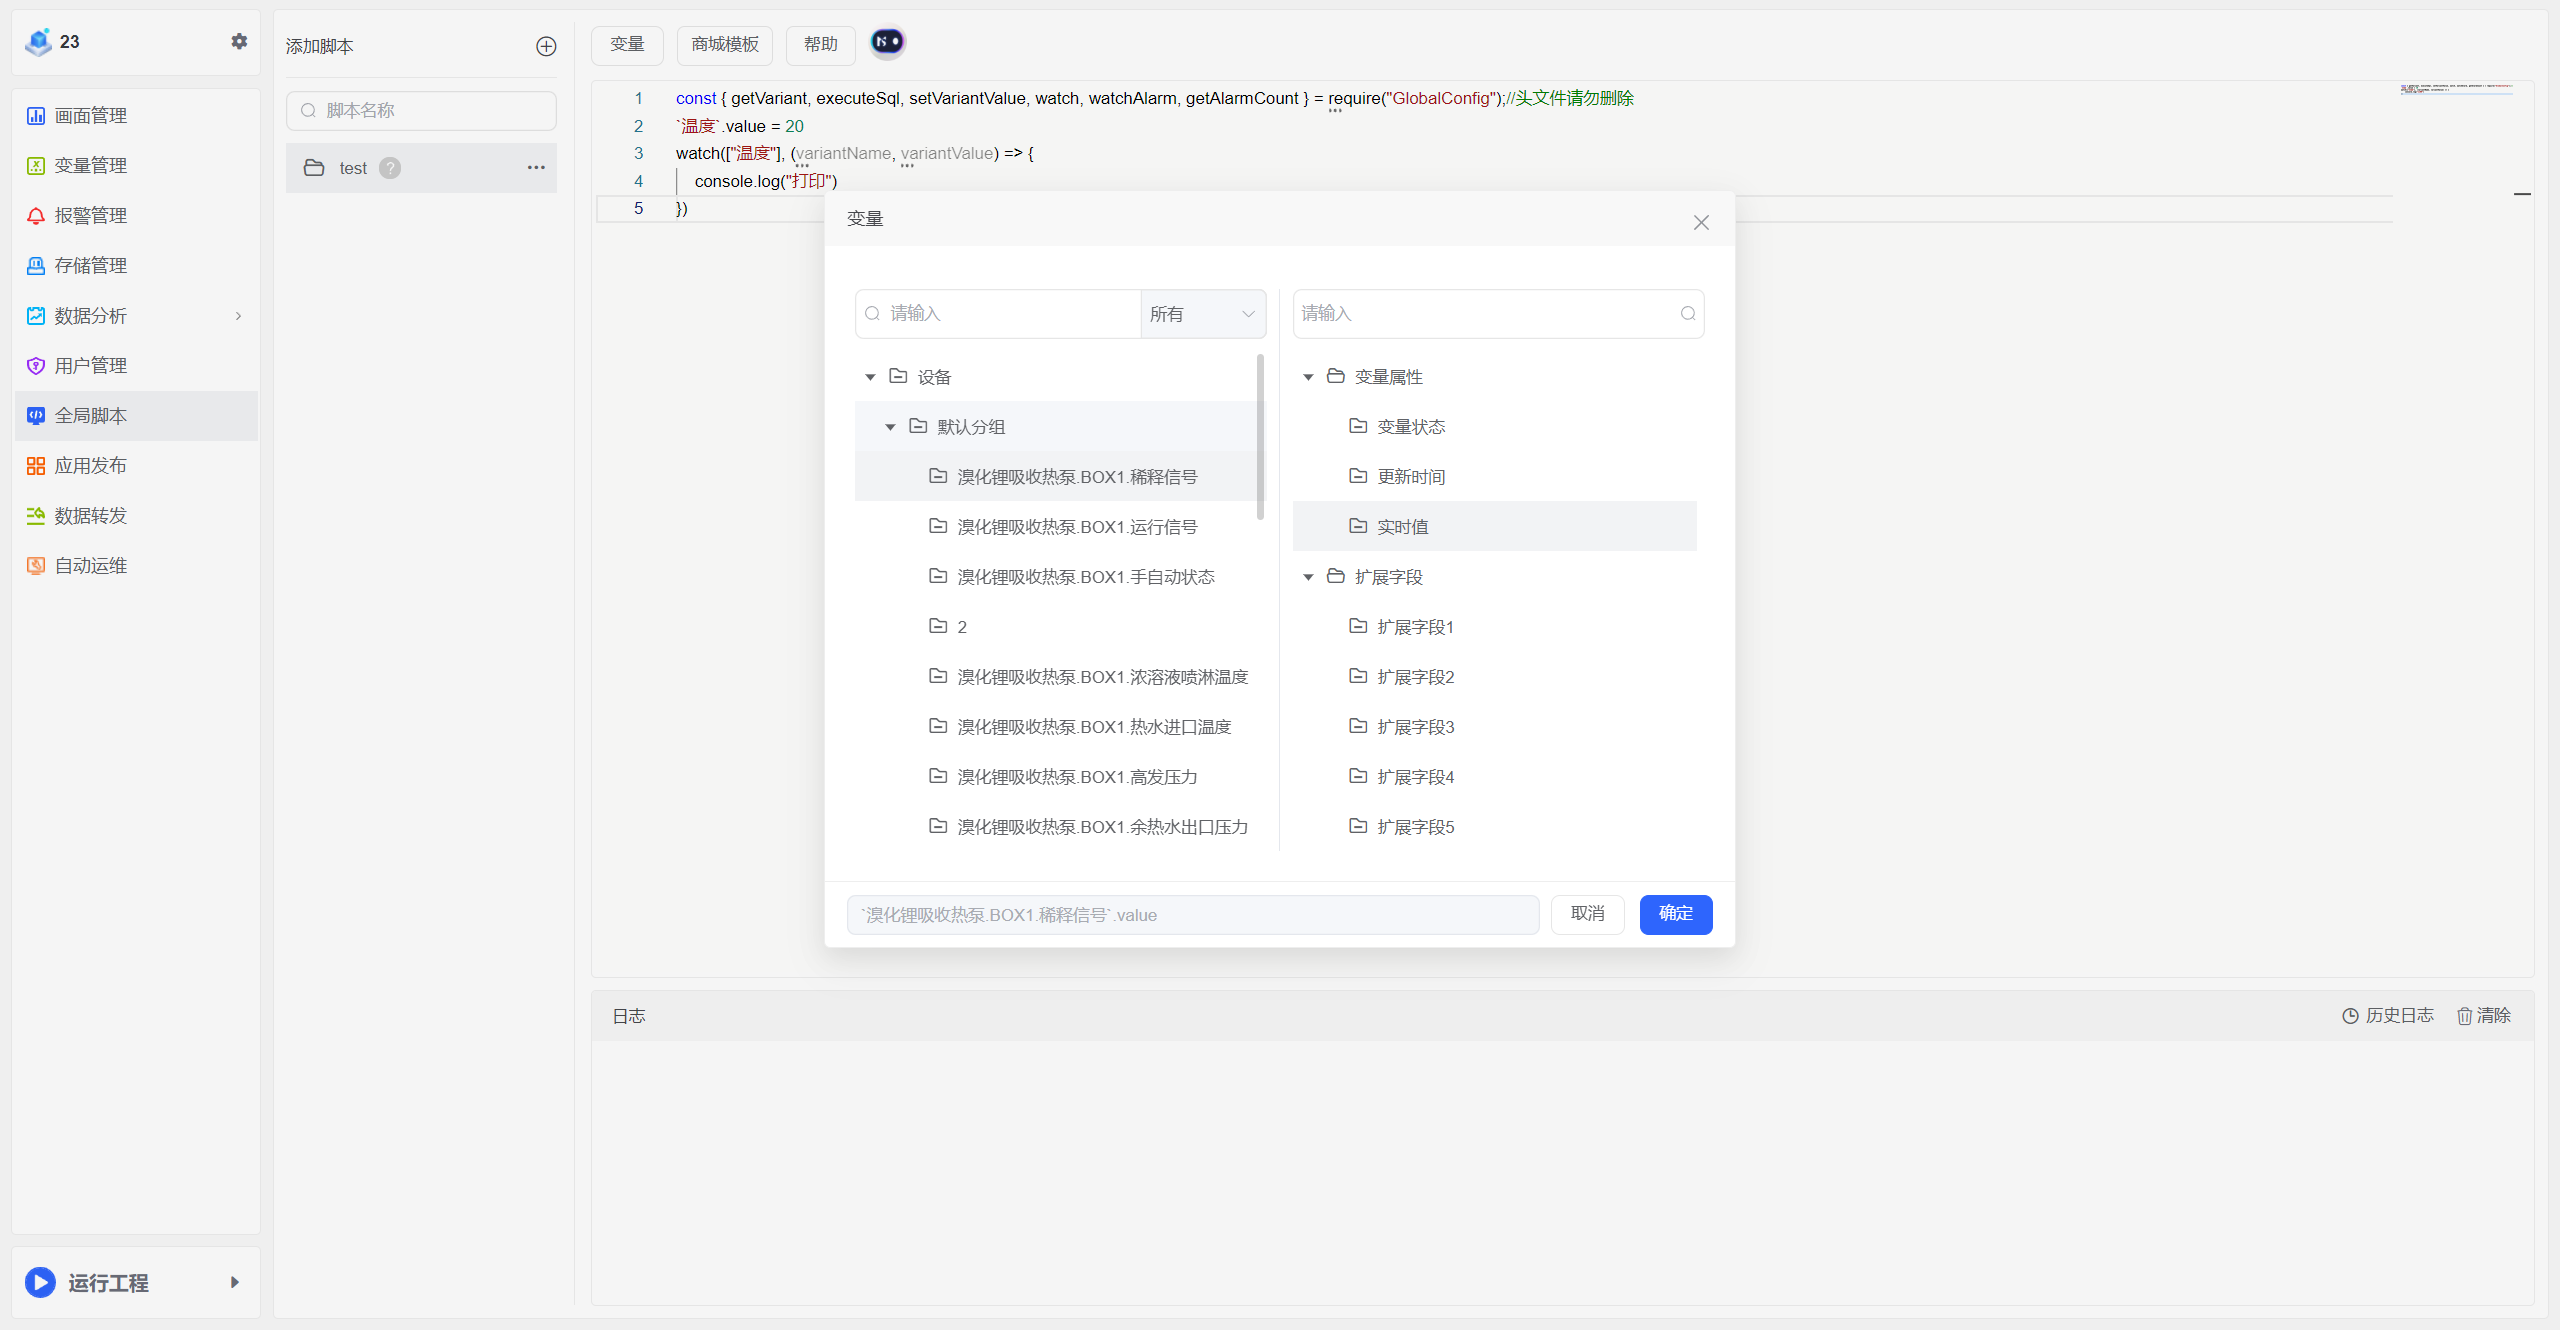Click the search icon in the property search box

point(1688,314)
